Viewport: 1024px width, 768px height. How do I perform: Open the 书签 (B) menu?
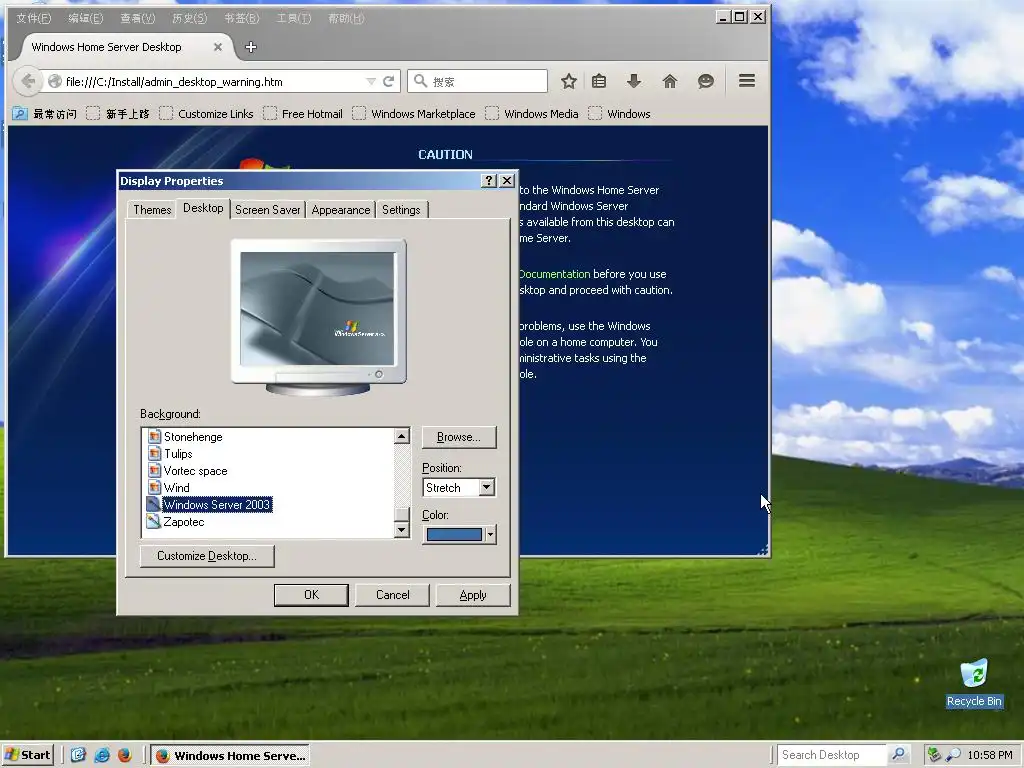coord(242,18)
